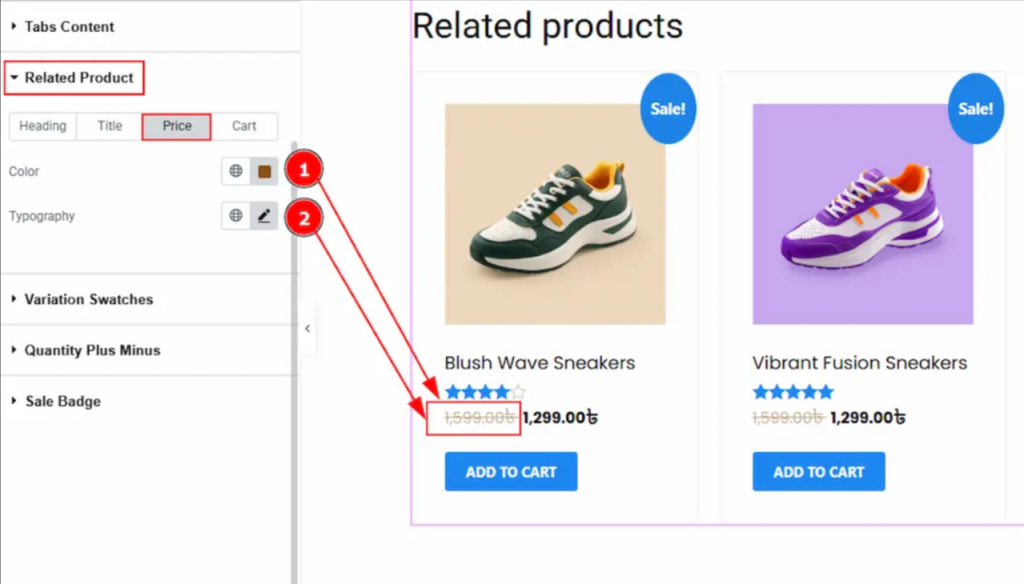Image resolution: width=1024 pixels, height=584 pixels.
Task: Add Blush Wave Sneakers to cart
Action: click(x=511, y=472)
